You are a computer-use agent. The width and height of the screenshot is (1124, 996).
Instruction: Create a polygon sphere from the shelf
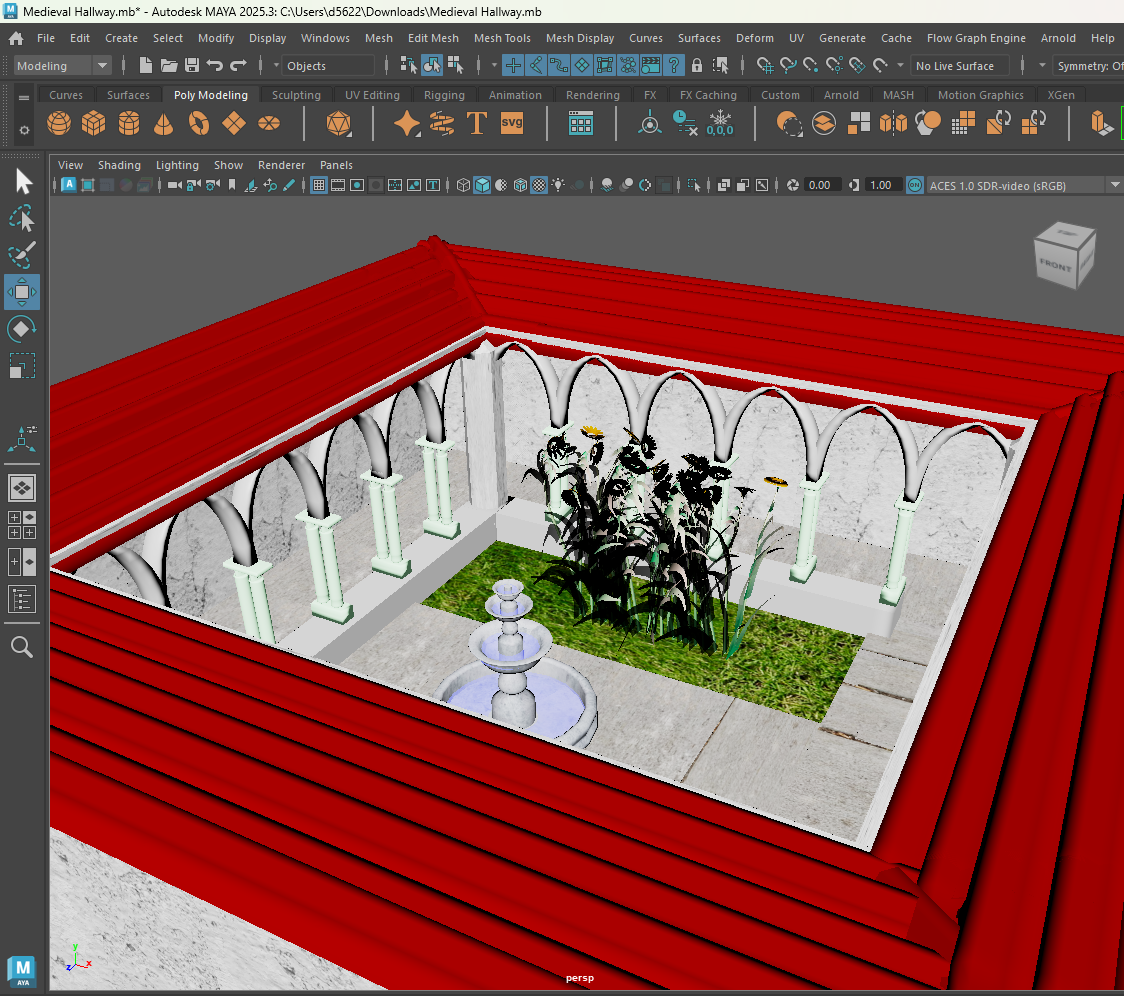click(58, 121)
